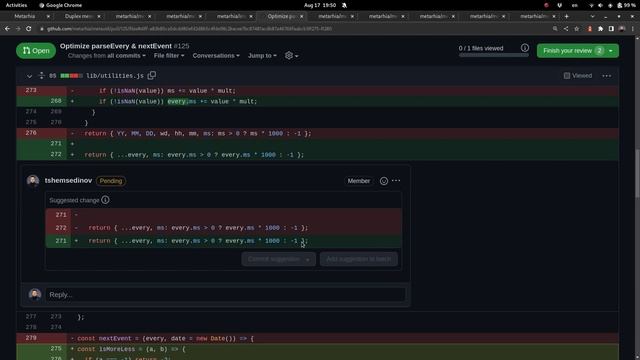This screenshot has height=360, width=640.
Task: Click the Member badge on comment
Action: [359, 181]
